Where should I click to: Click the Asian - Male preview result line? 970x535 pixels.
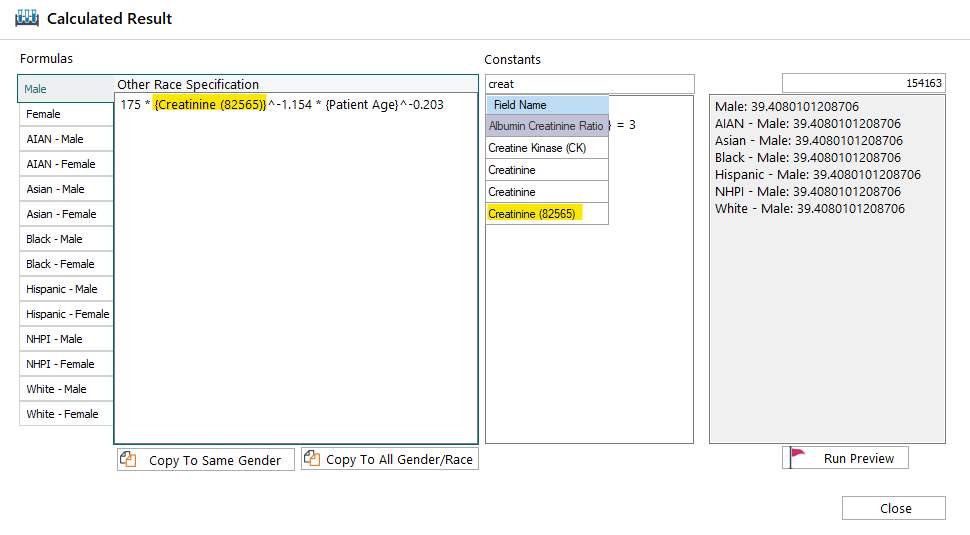[809, 140]
